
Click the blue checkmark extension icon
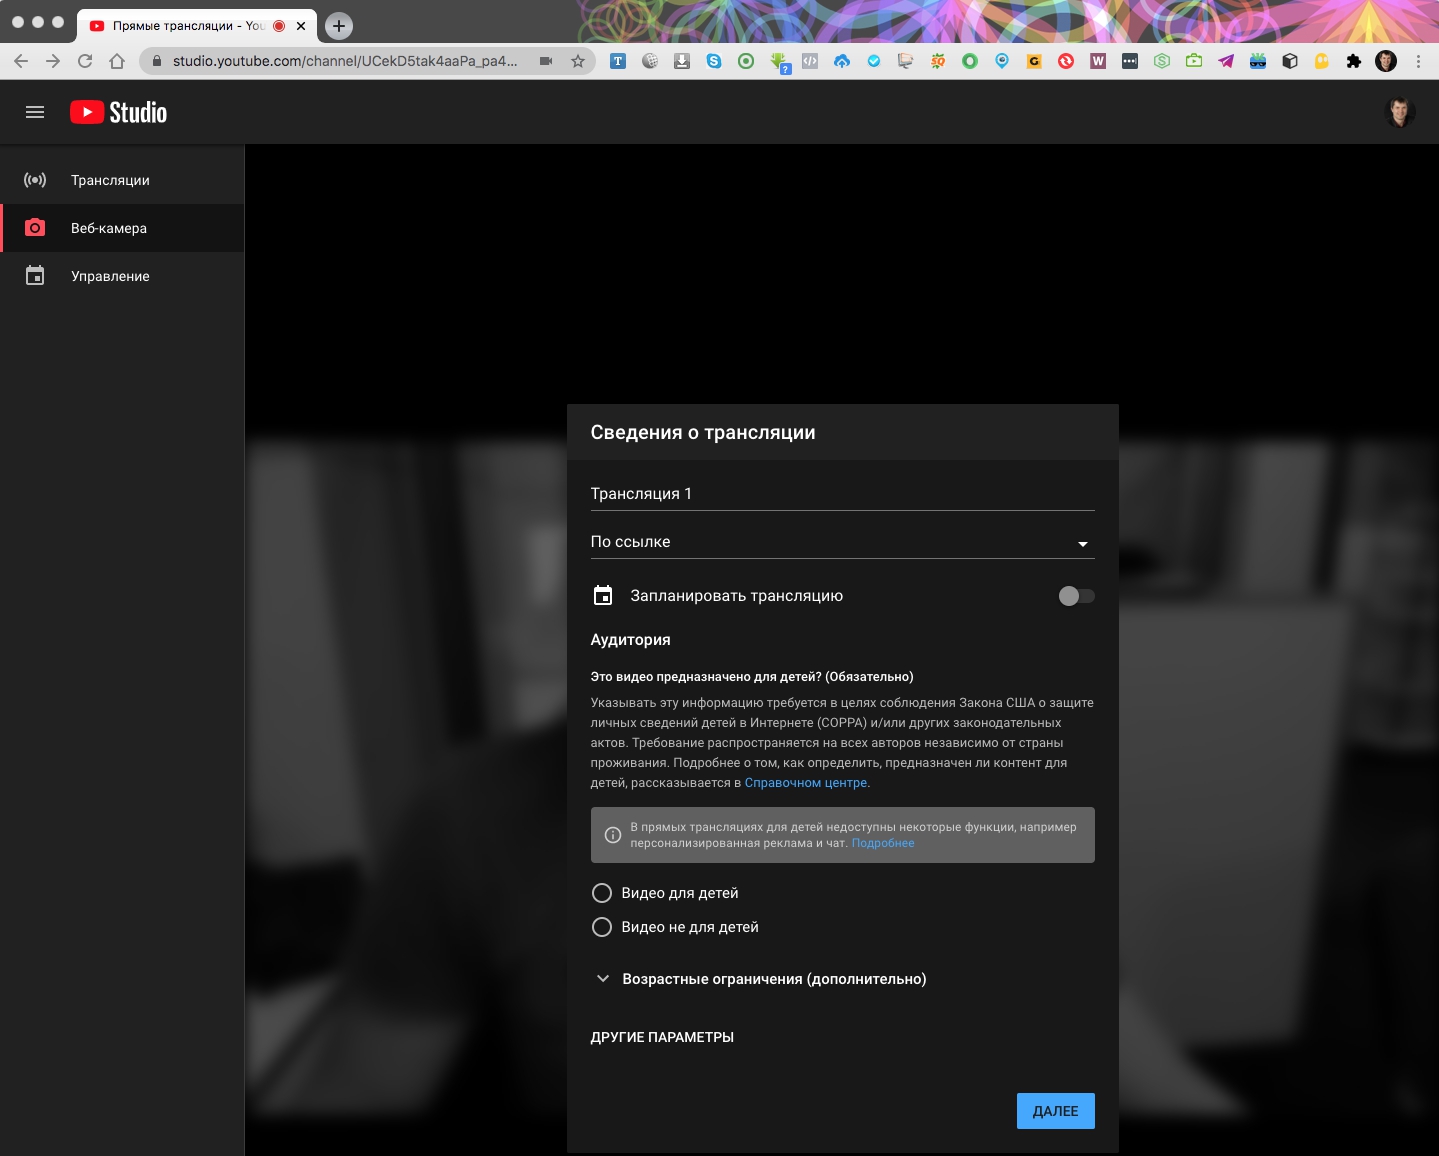tap(874, 61)
